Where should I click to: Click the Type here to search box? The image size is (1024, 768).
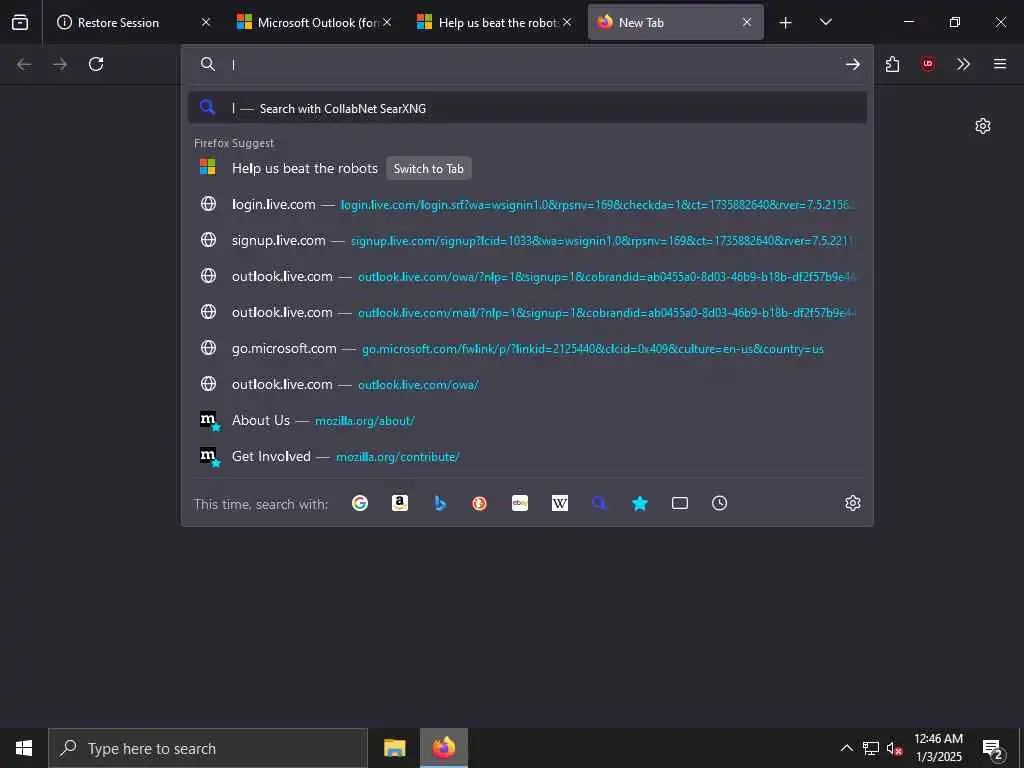(208, 748)
